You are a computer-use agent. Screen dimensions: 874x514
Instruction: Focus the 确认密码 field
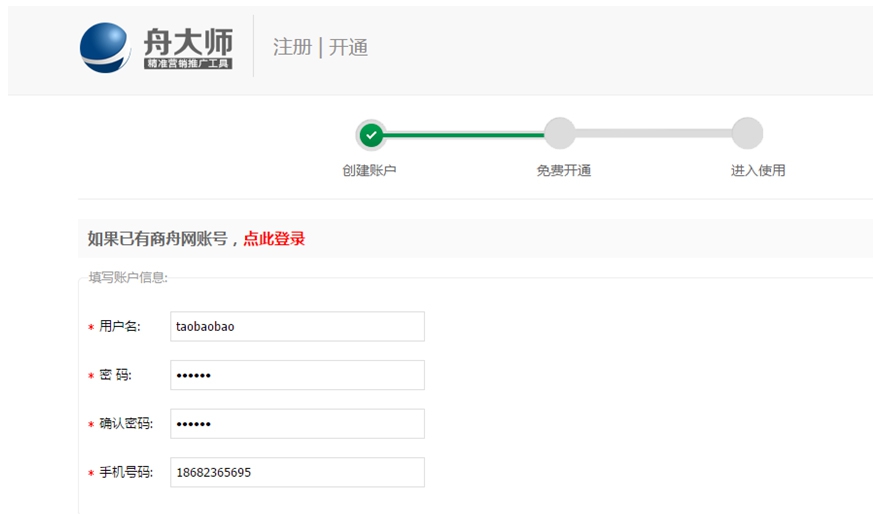click(x=297, y=423)
